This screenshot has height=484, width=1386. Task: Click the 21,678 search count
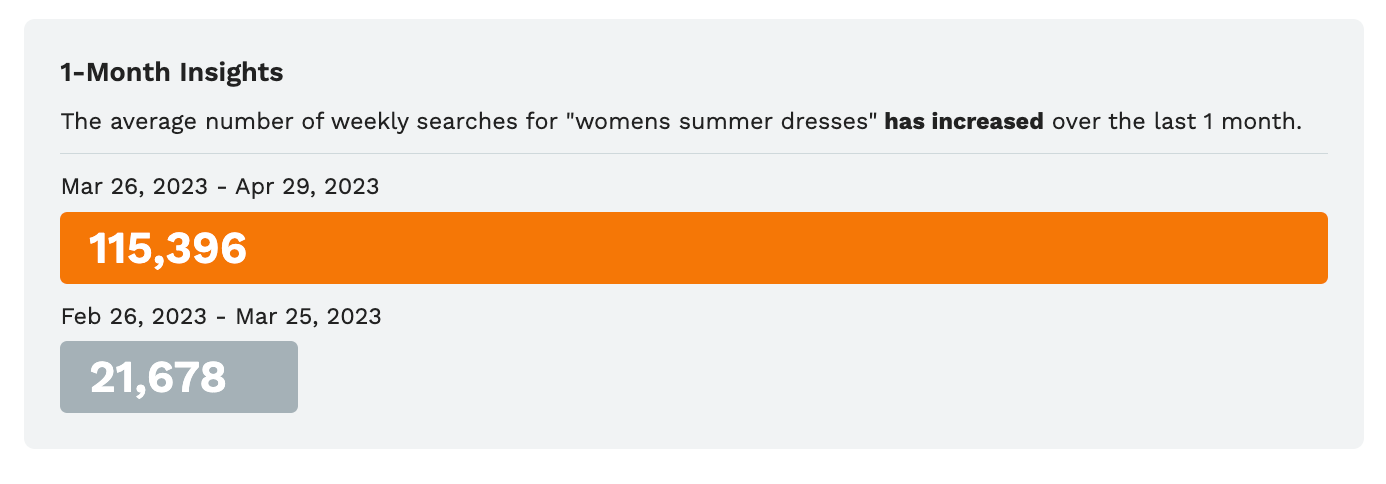(x=158, y=377)
